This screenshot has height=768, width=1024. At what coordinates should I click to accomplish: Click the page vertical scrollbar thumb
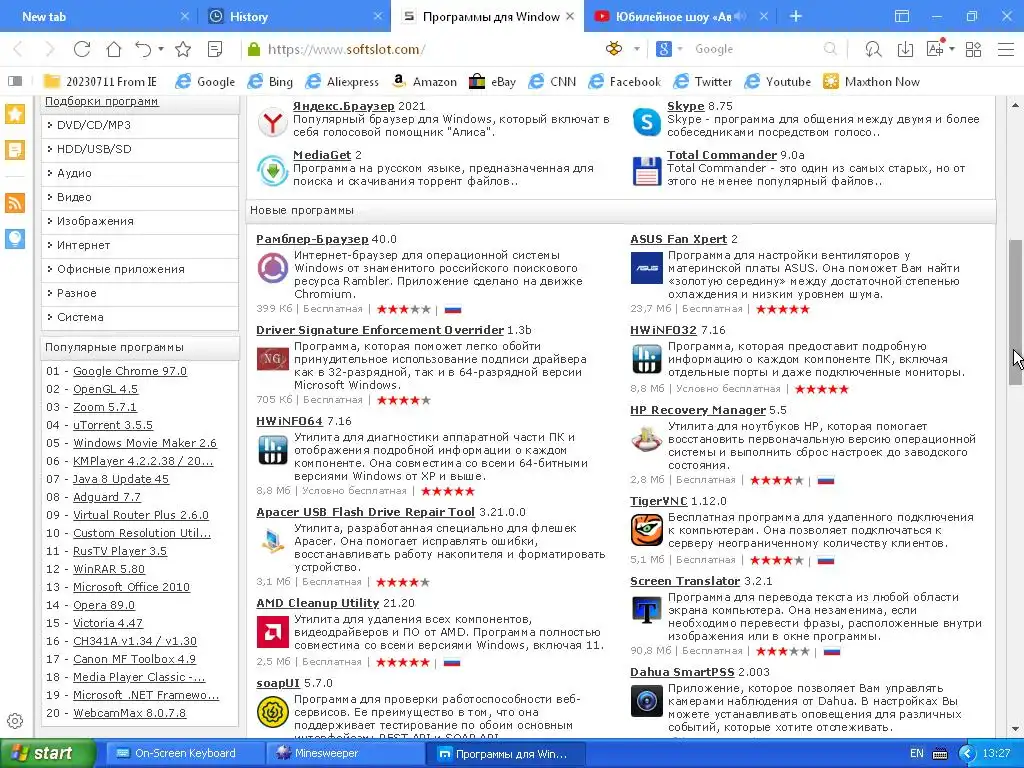(1016, 312)
